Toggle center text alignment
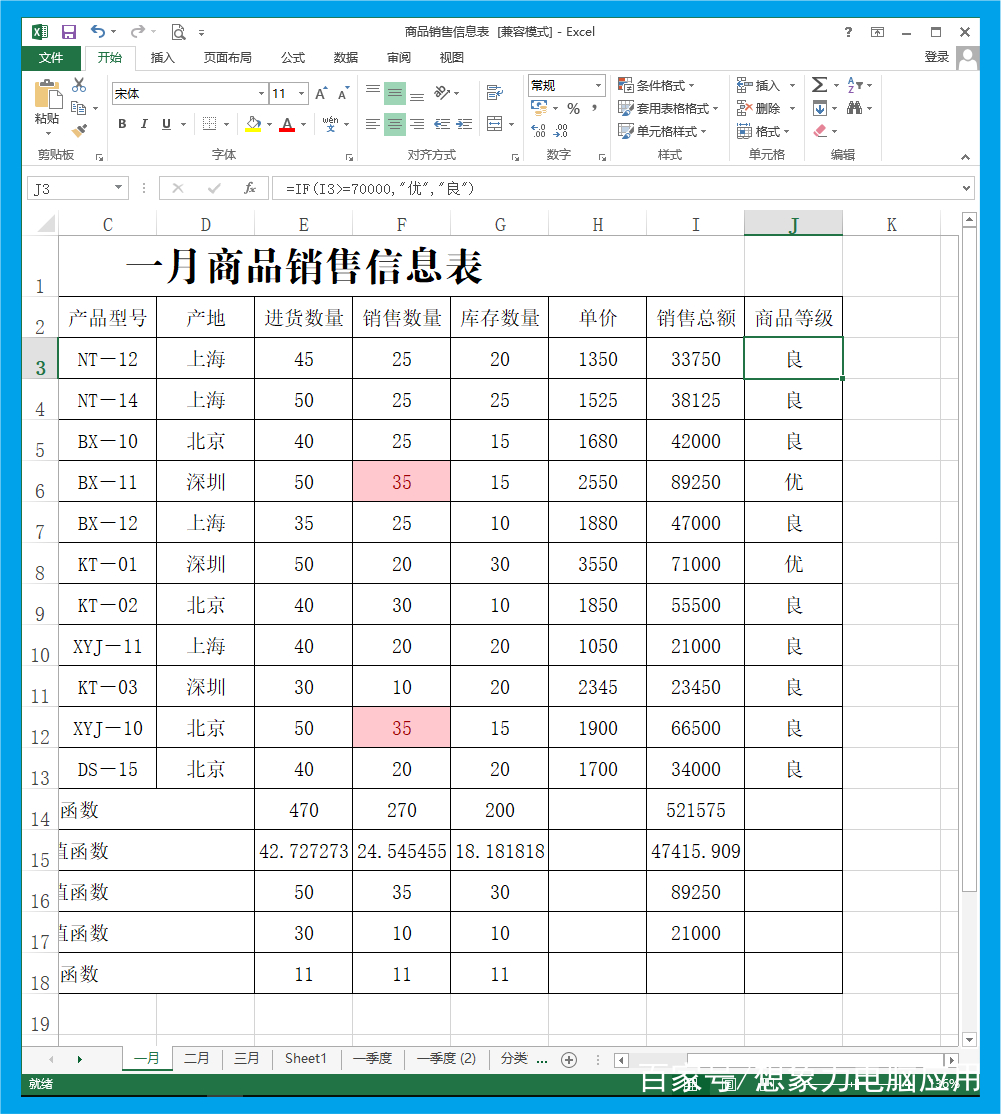Viewport: 1001px width, 1114px height. [394, 124]
